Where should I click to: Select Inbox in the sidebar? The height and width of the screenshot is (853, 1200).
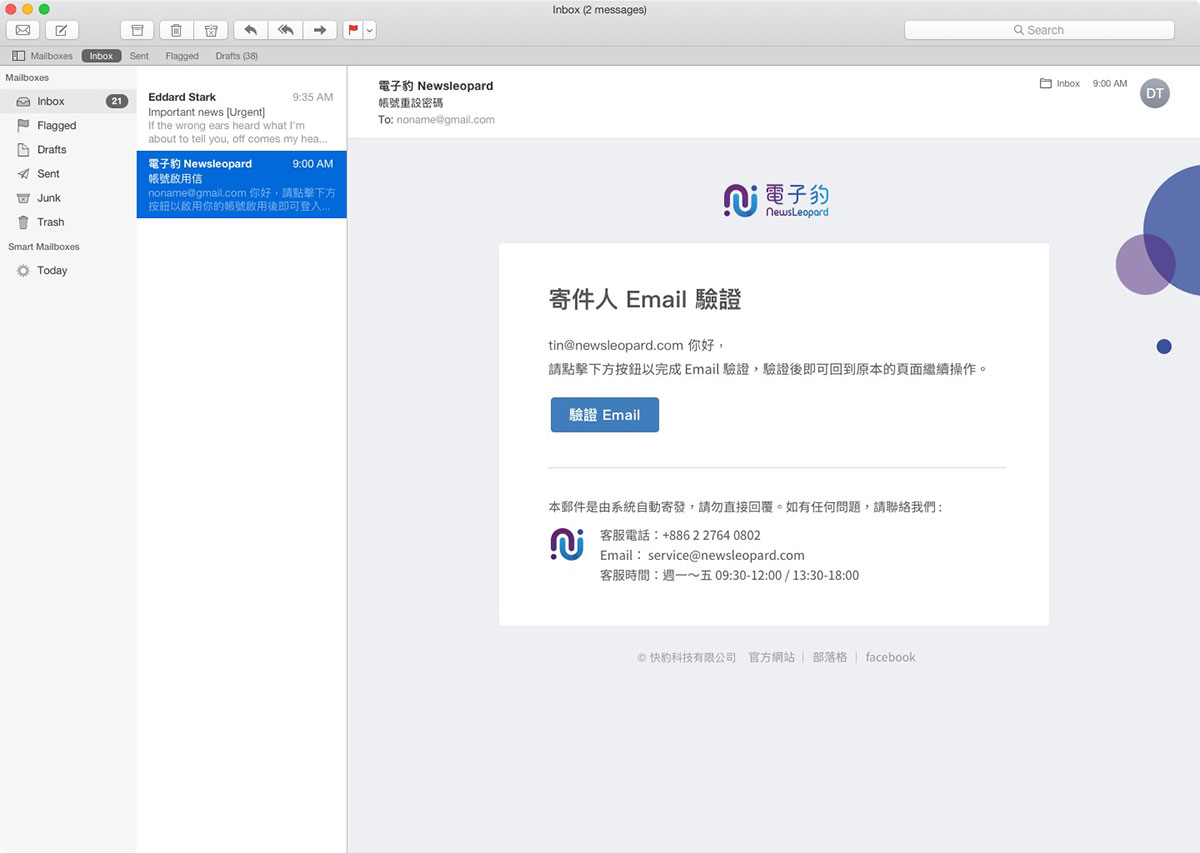pos(68,101)
